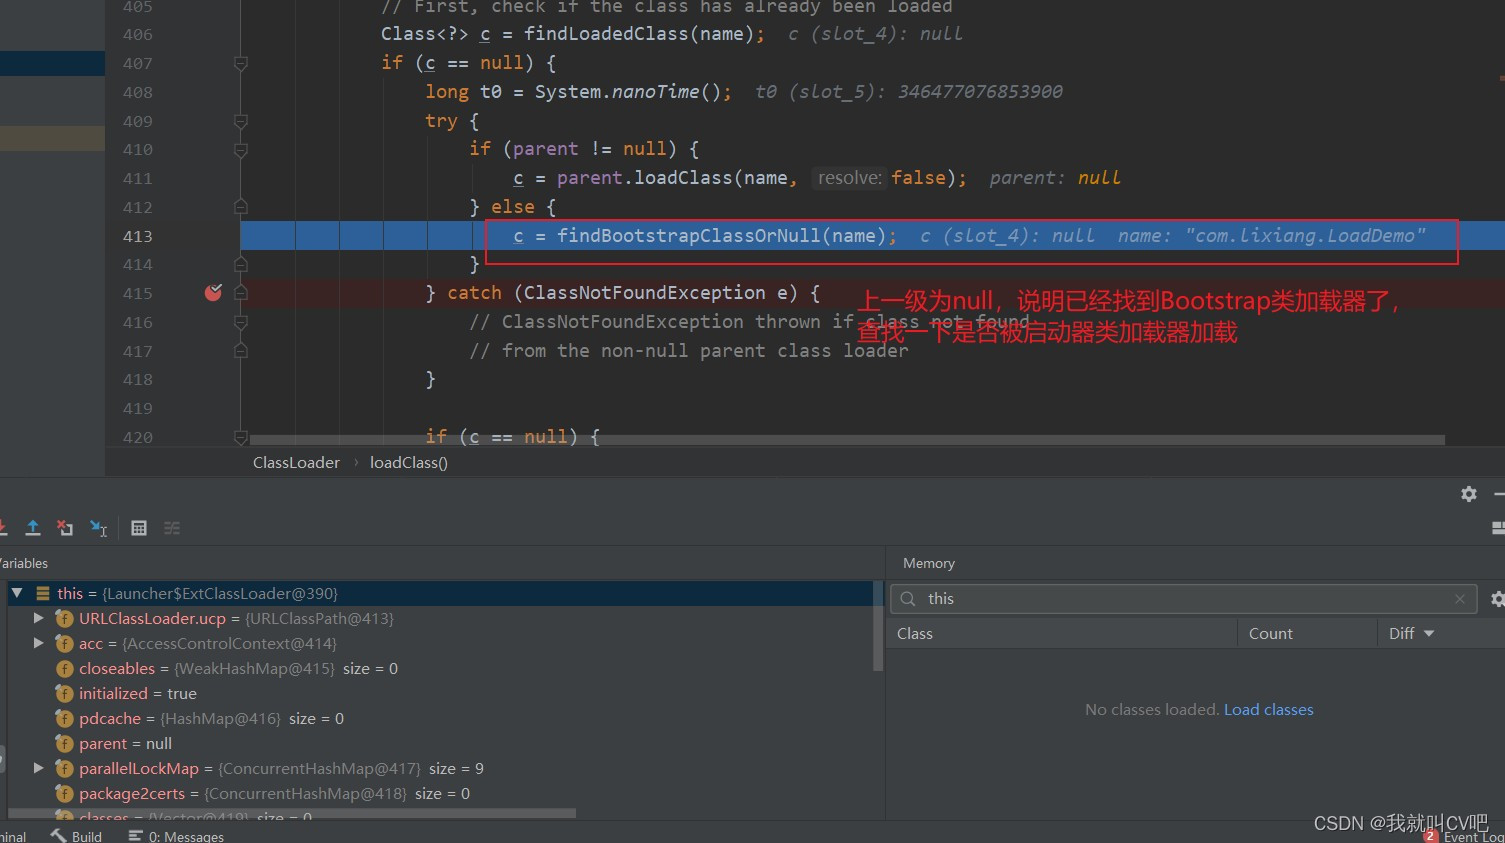
Task: Fold the code block at line 407
Action: (x=240, y=63)
